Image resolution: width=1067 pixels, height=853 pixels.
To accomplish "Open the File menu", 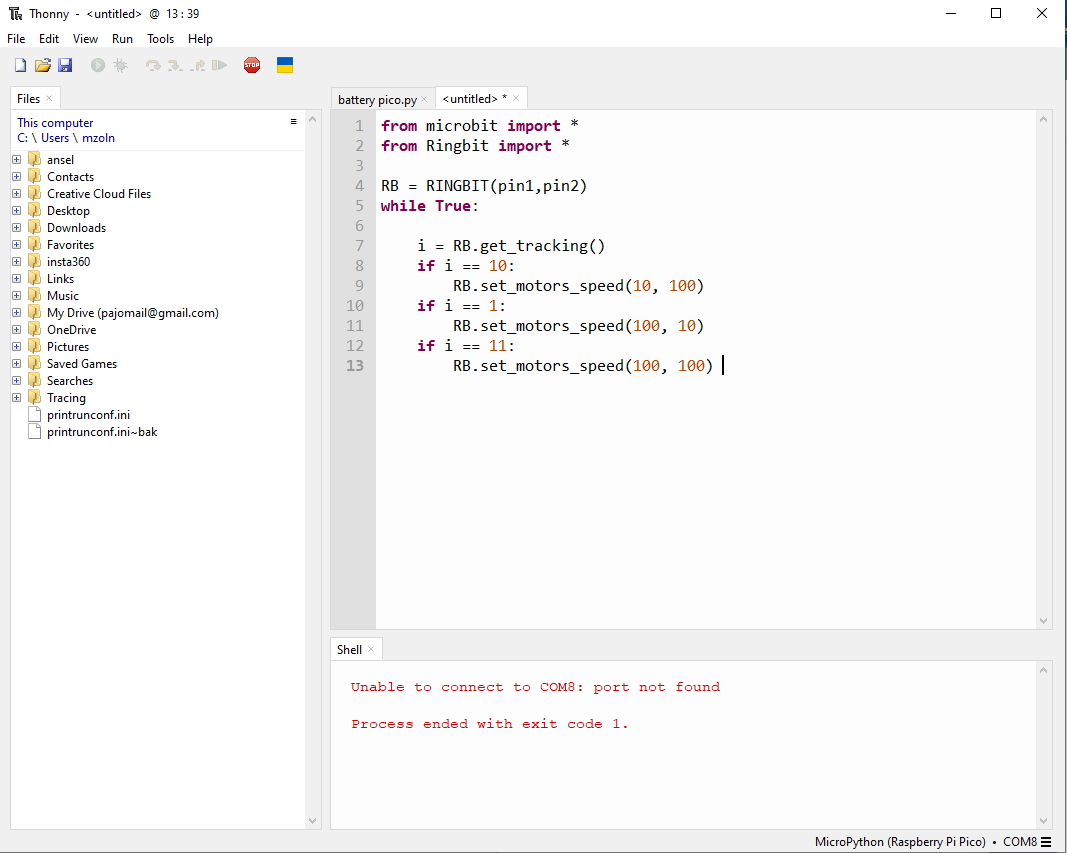I will (x=16, y=39).
